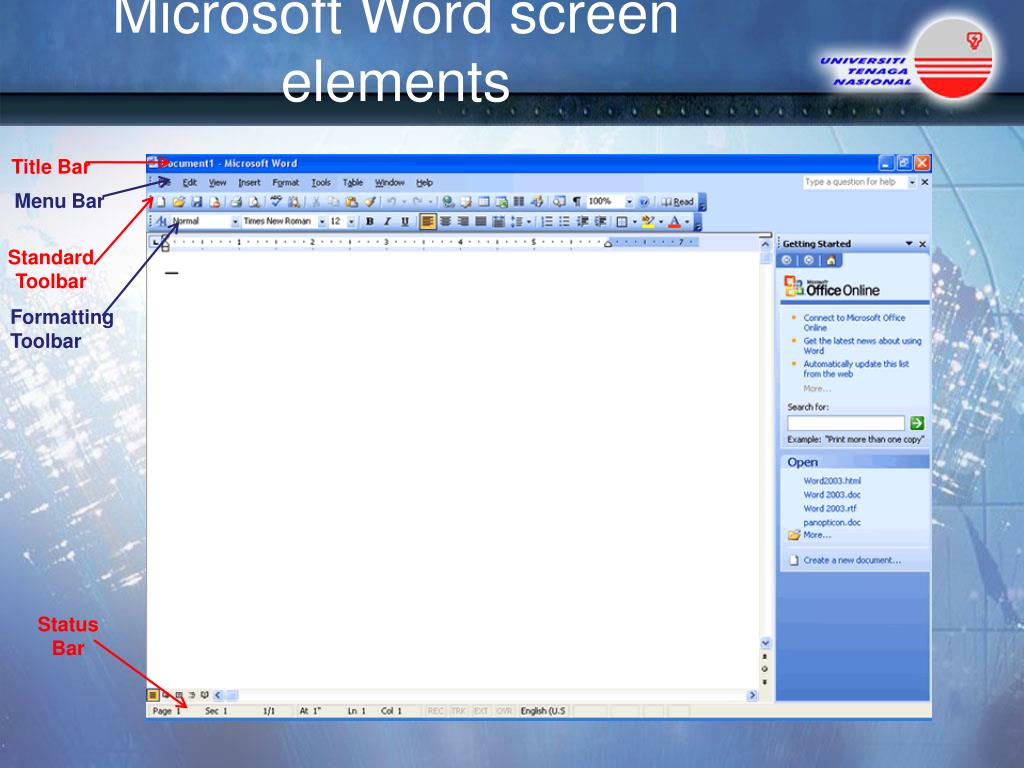
Task: Click the Cut scissors icon
Action: point(316,202)
